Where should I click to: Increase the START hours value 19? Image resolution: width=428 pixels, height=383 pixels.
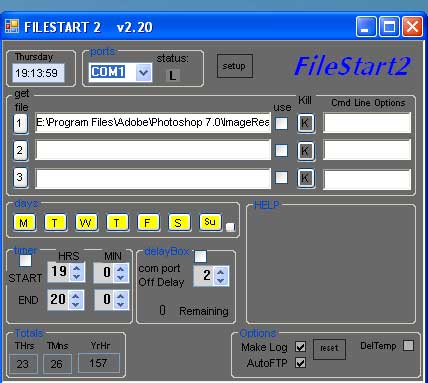(76, 268)
